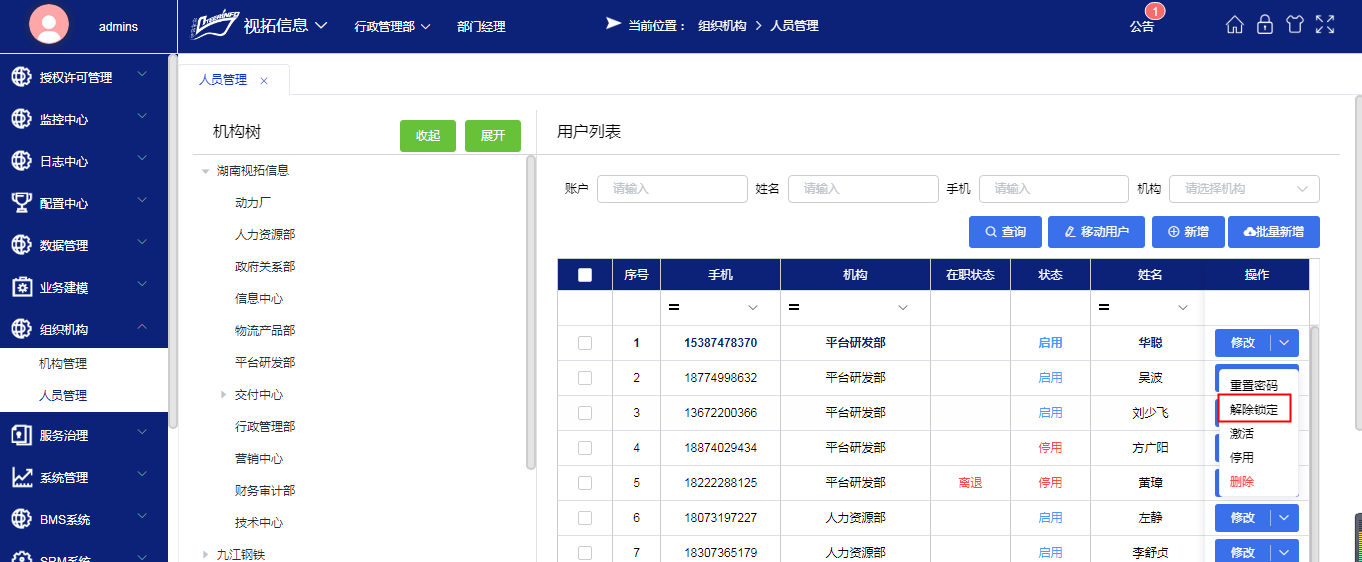Tick the checkbox for row 1
Screen dimensions: 1362x562
pyautogui.click(x=585, y=343)
